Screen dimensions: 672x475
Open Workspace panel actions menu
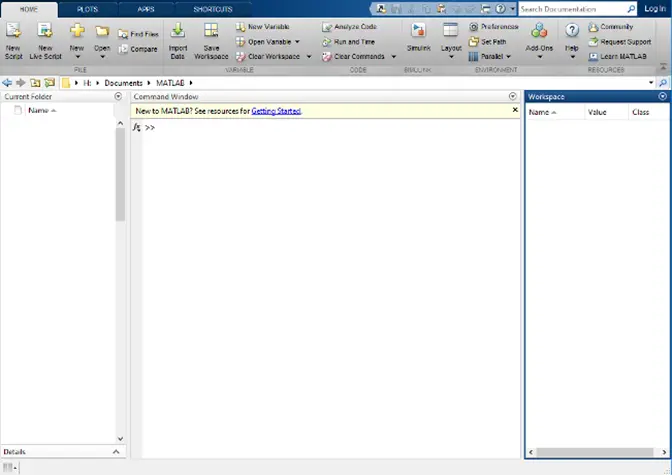[663, 96]
